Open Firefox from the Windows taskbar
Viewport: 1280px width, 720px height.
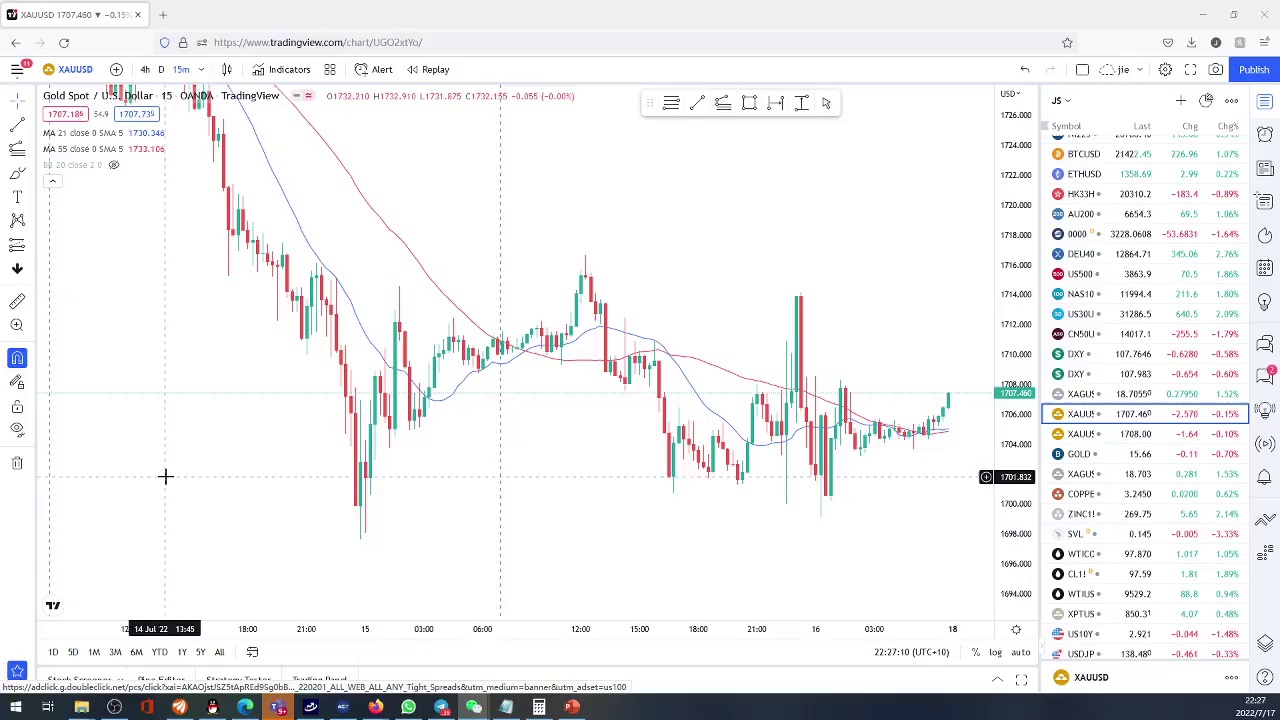(x=375, y=707)
